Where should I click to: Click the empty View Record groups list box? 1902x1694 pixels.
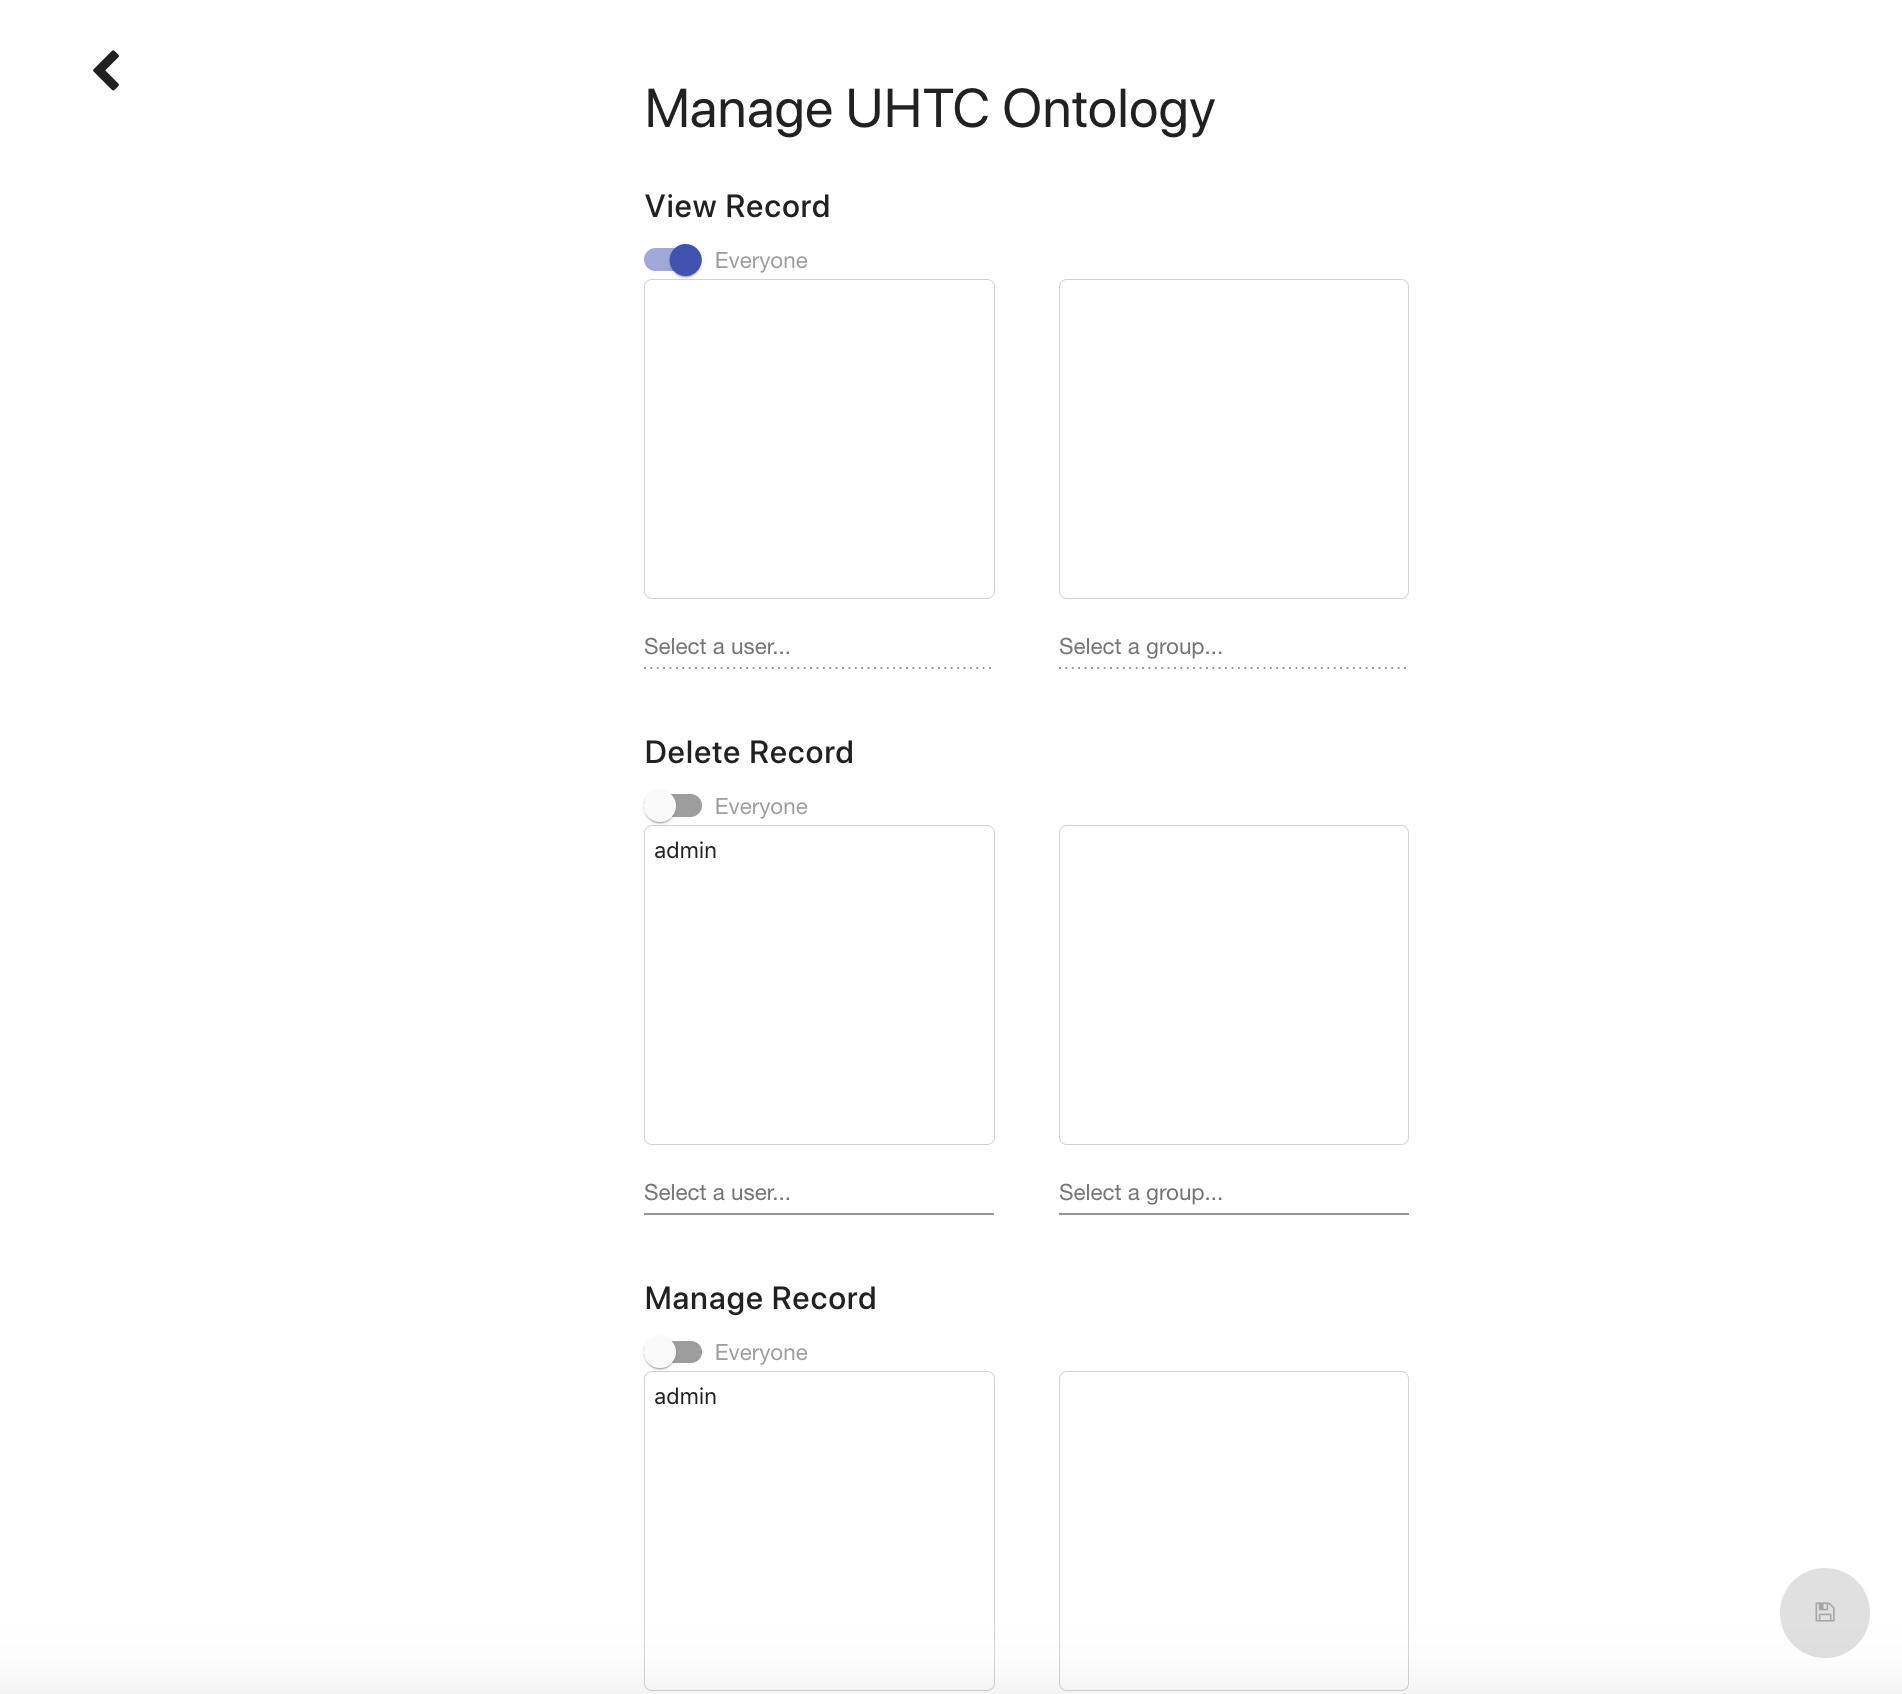(x=1233, y=439)
